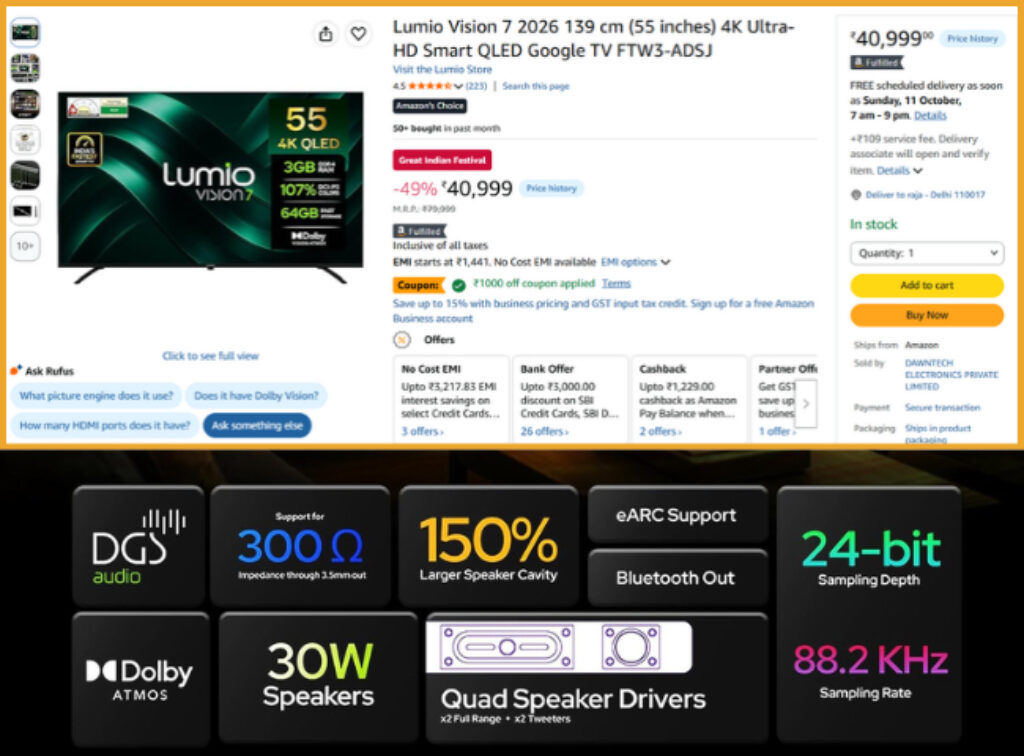Click the In stock text
1024x756 pixels.
(x=873, y=225)
